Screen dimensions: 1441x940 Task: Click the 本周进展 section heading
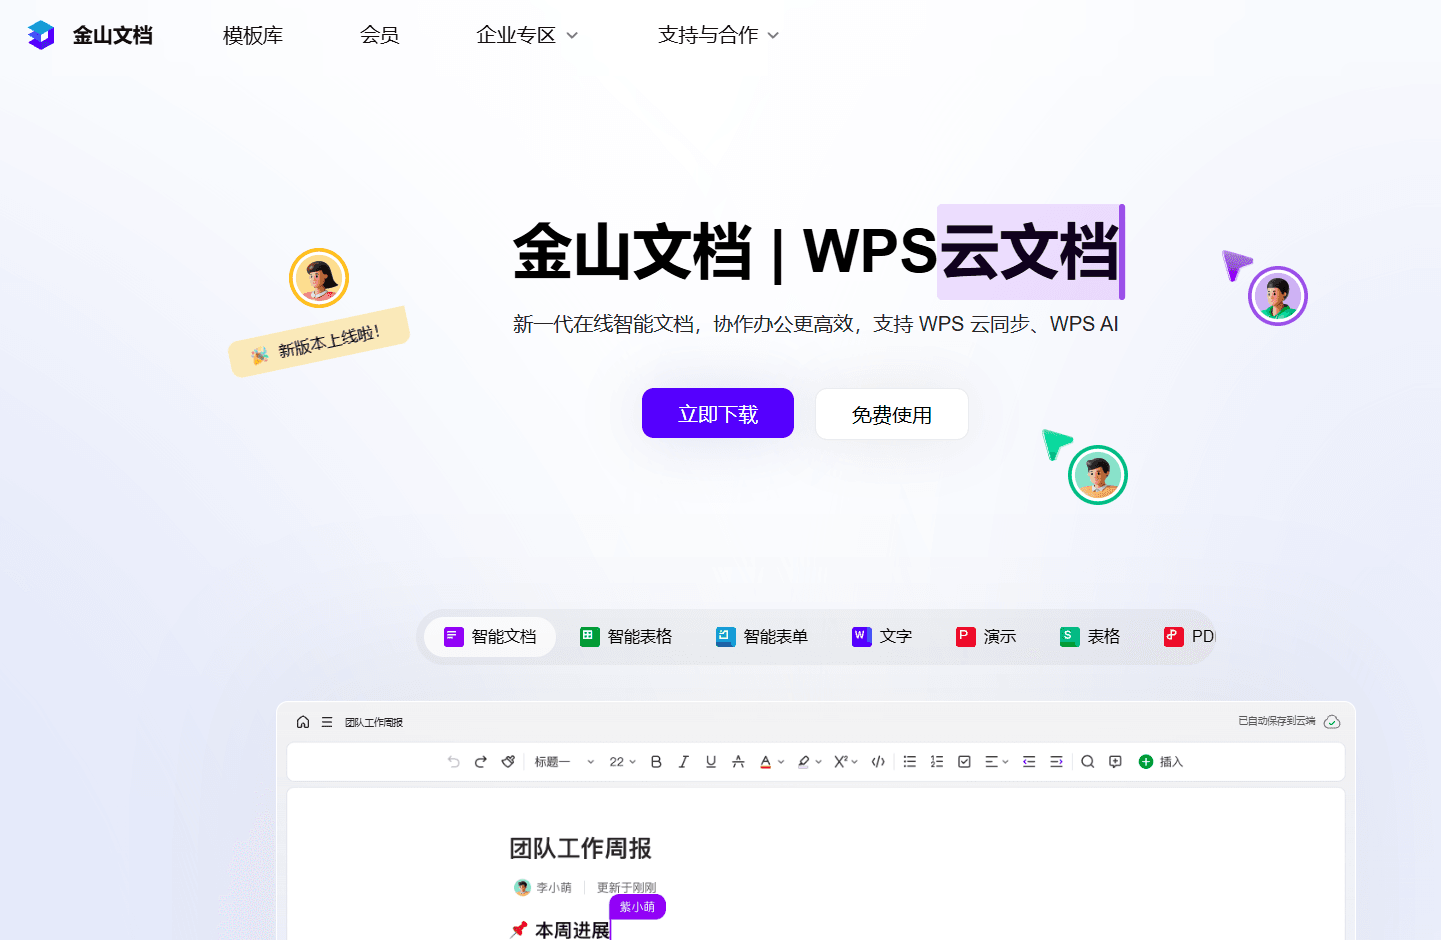pos(572,930)
